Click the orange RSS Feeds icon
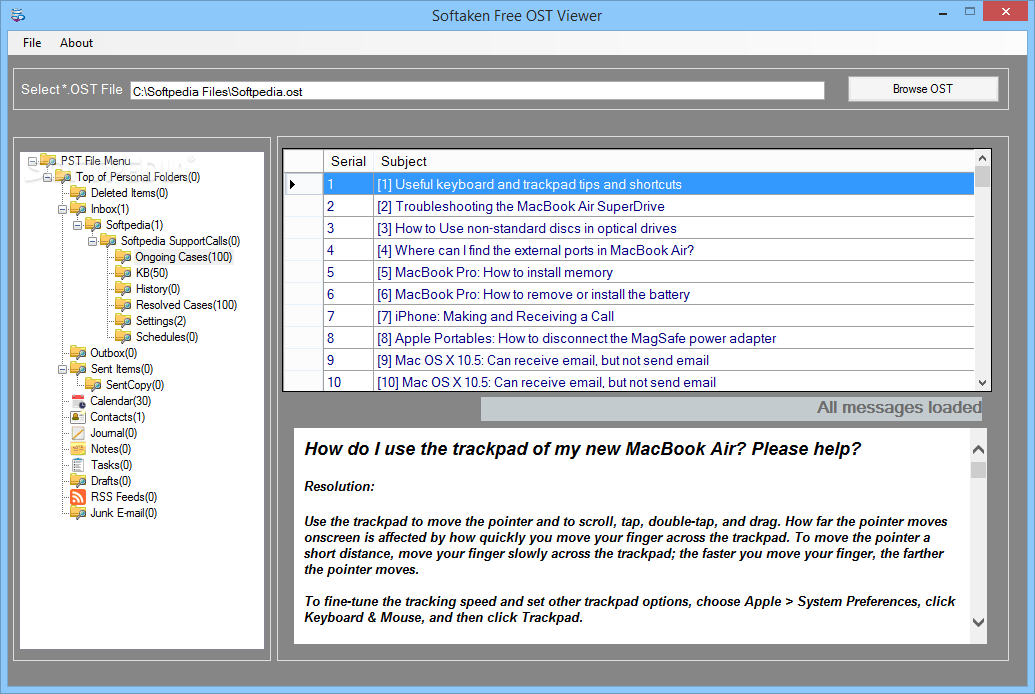1035x694 pixels. (78, 497)
